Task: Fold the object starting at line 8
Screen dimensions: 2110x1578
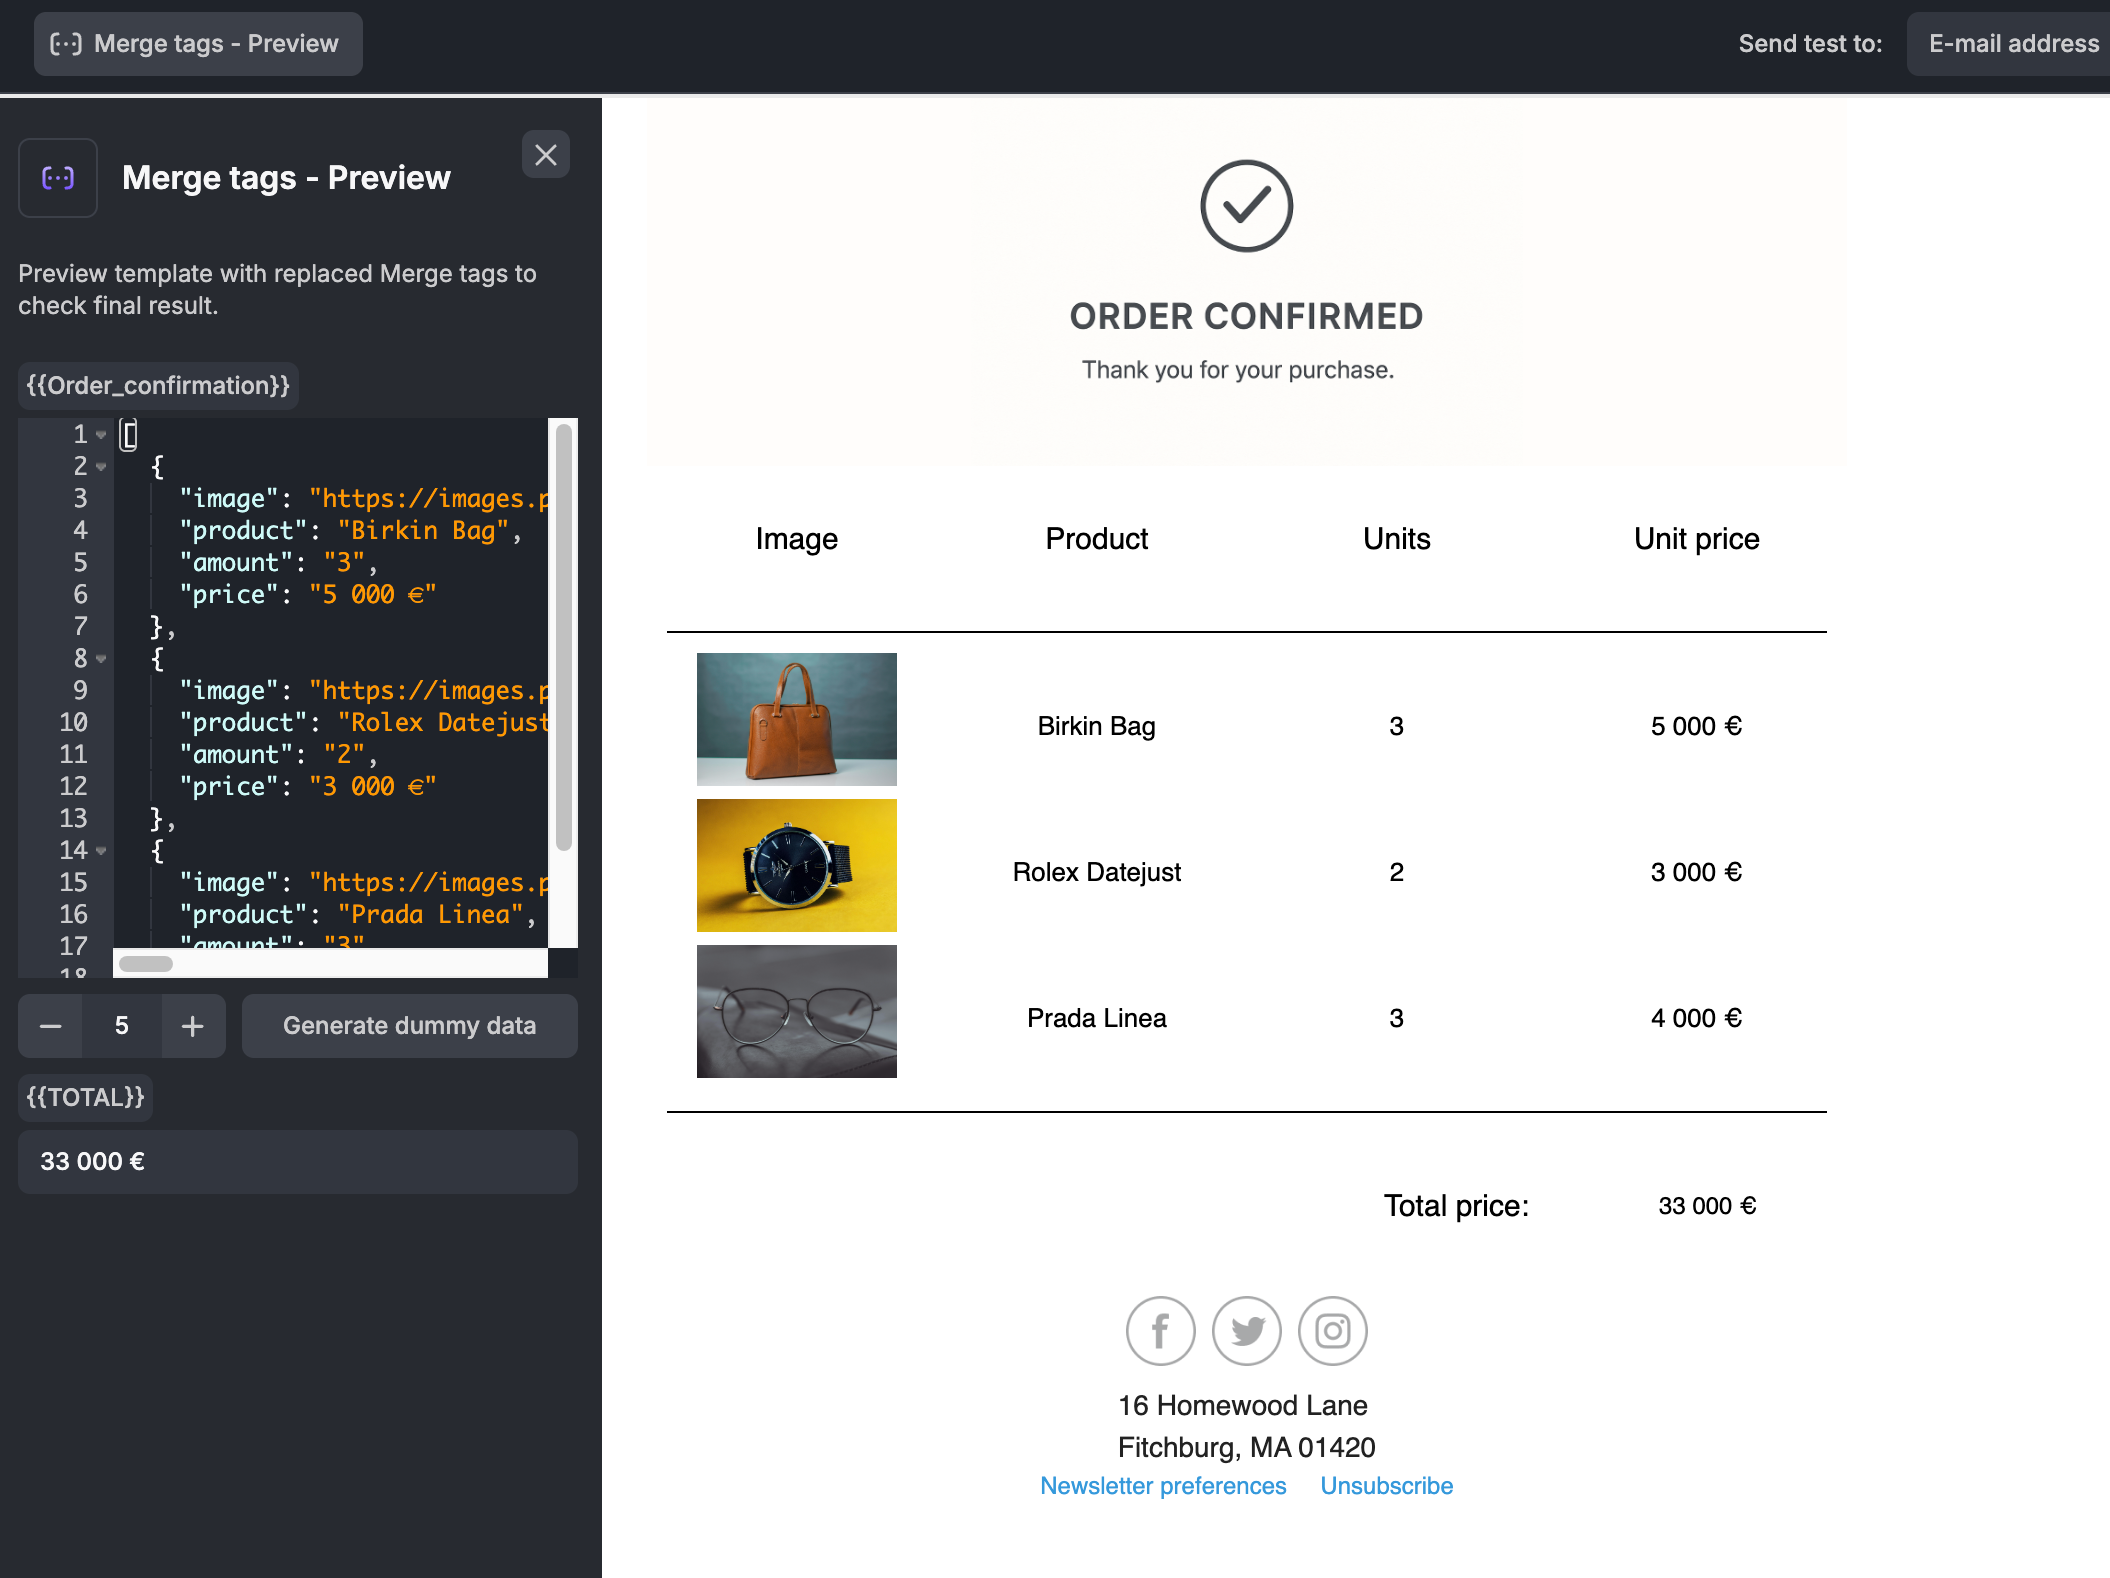Action: tap(101, 659)
